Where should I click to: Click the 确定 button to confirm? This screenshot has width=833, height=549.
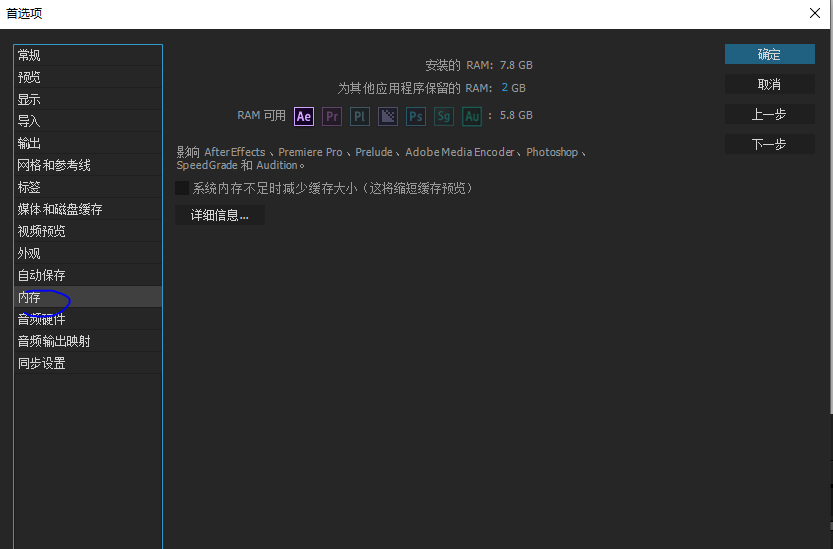[769, 54]
